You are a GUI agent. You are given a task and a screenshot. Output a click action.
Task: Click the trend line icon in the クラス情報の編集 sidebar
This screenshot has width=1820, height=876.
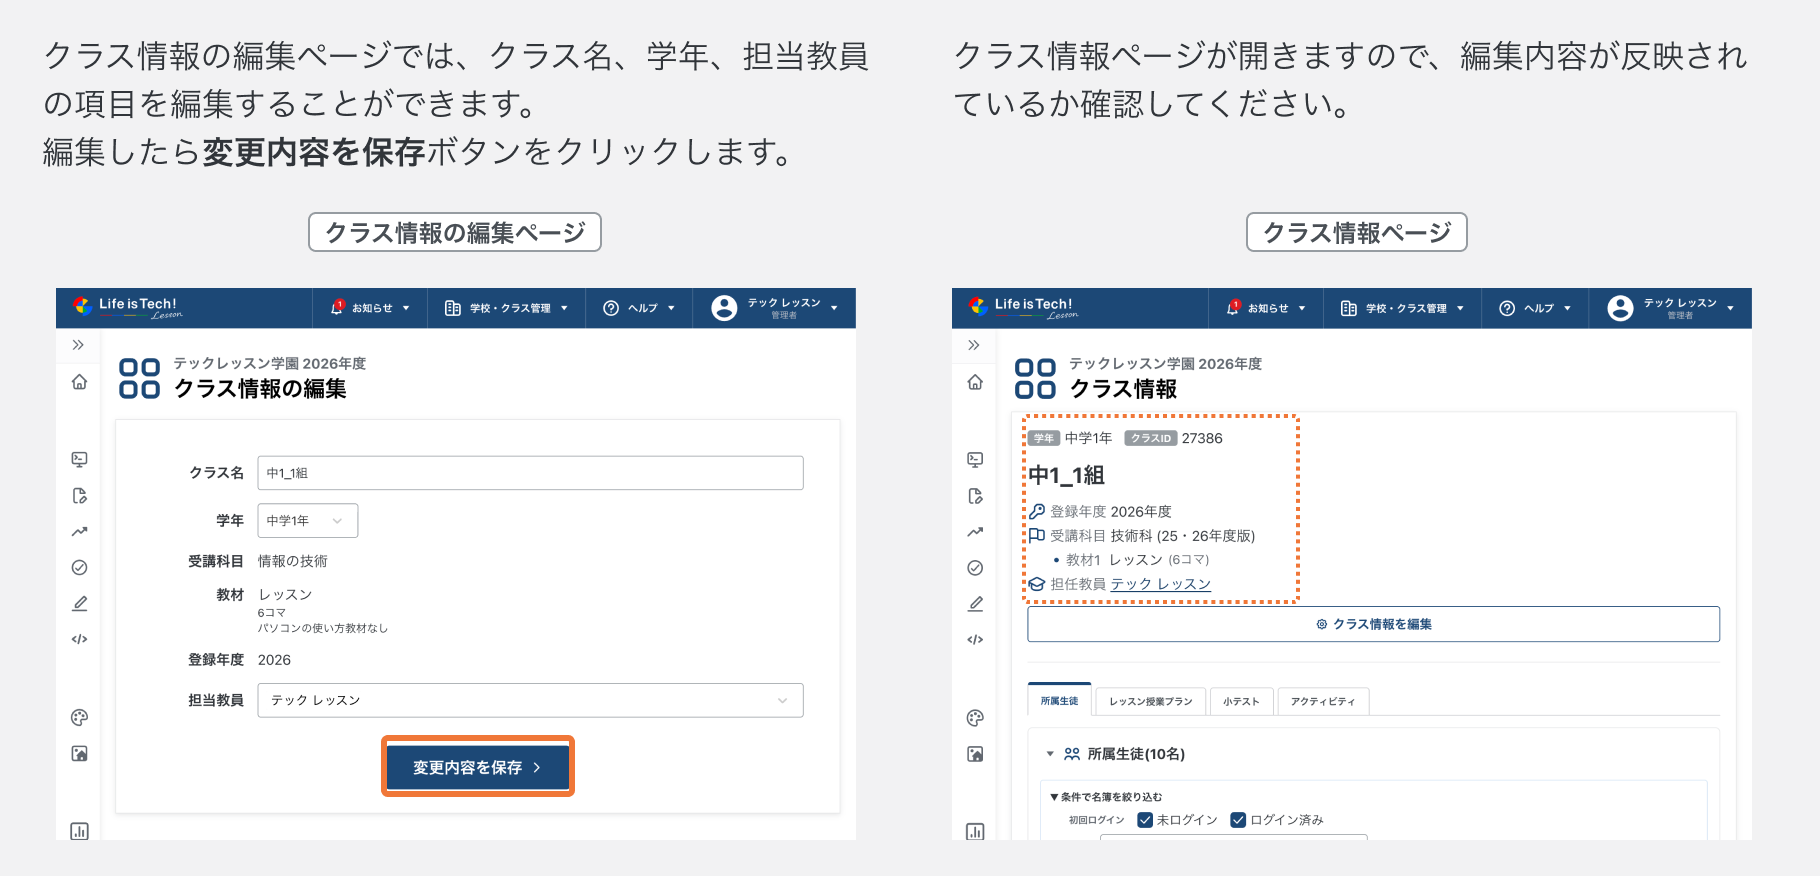[x=79, y=531]
